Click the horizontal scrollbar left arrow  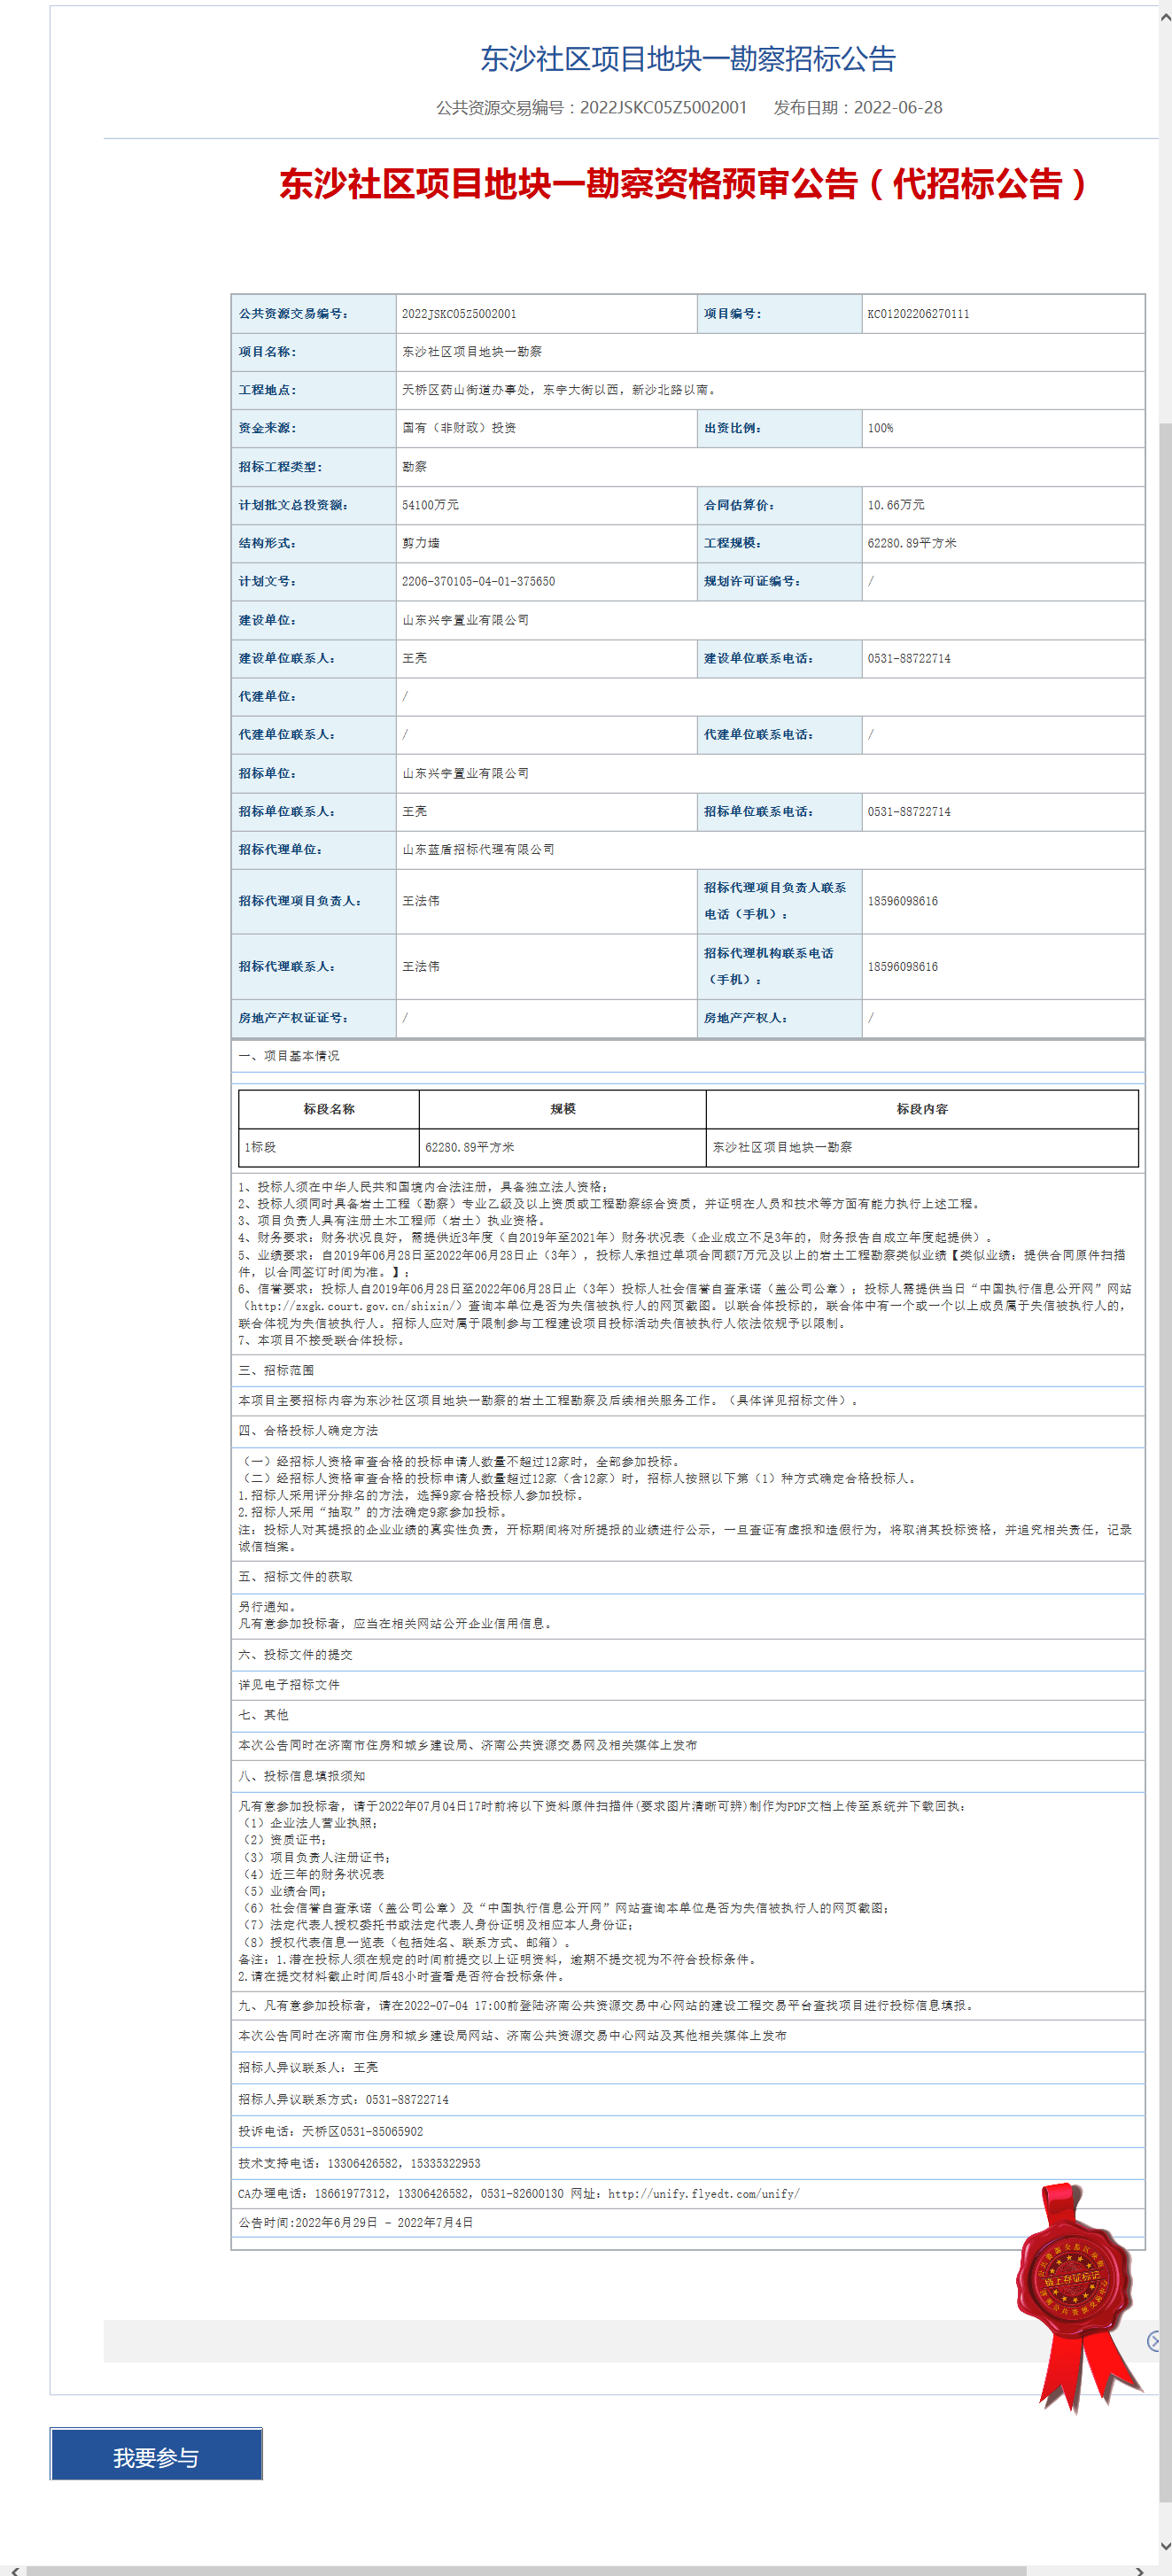[14, 2569]
